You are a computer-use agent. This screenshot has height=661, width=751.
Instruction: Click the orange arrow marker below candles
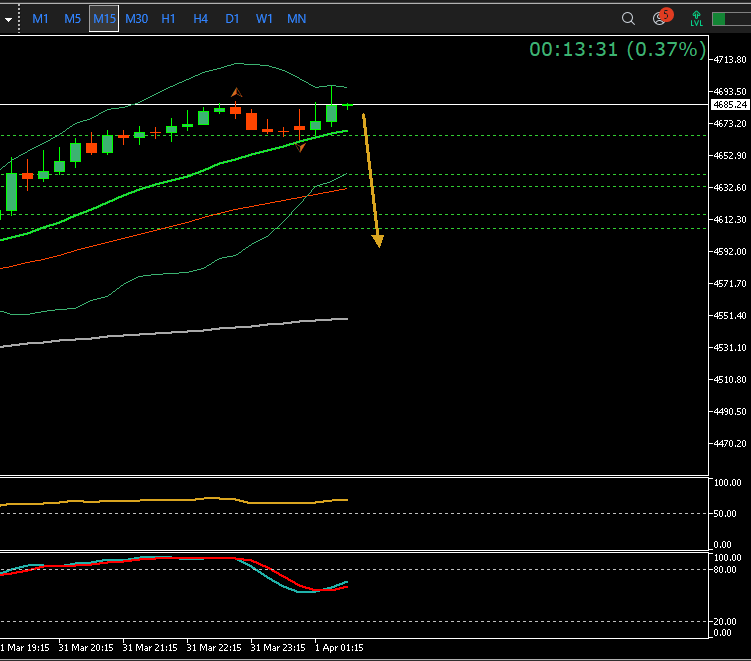click(x=302, y=147)
